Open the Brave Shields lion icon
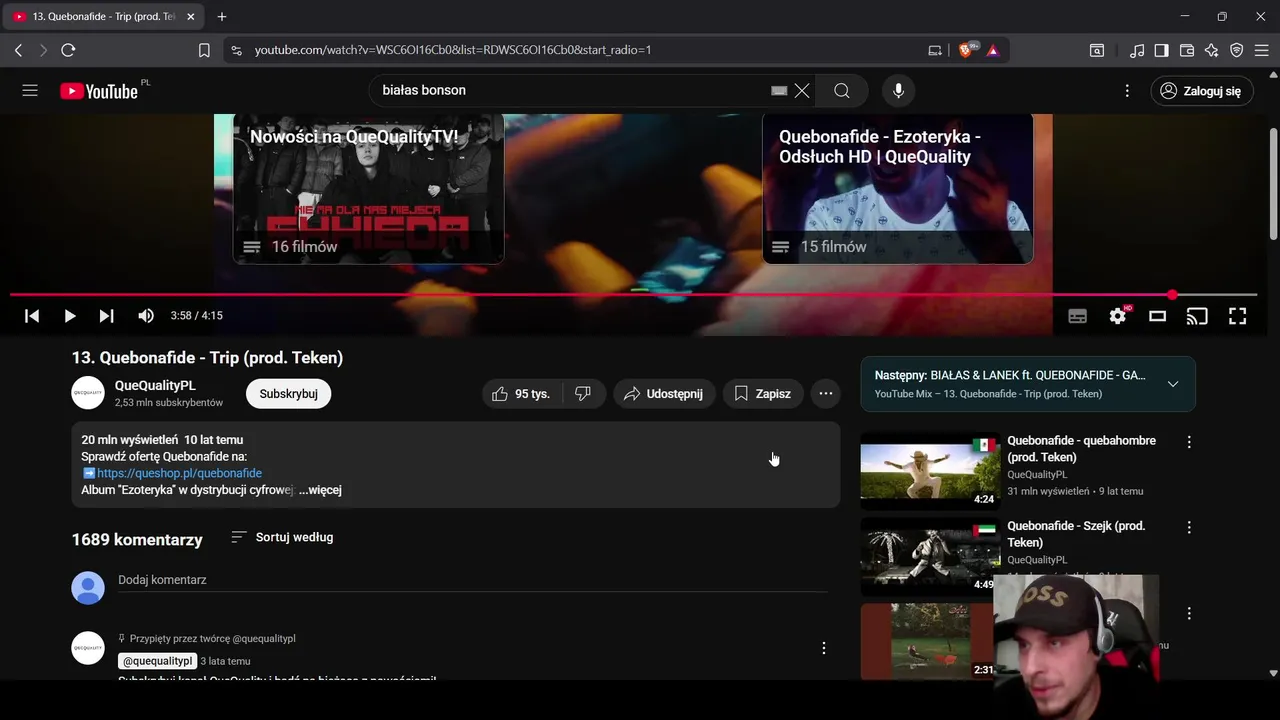 (966, 50)
